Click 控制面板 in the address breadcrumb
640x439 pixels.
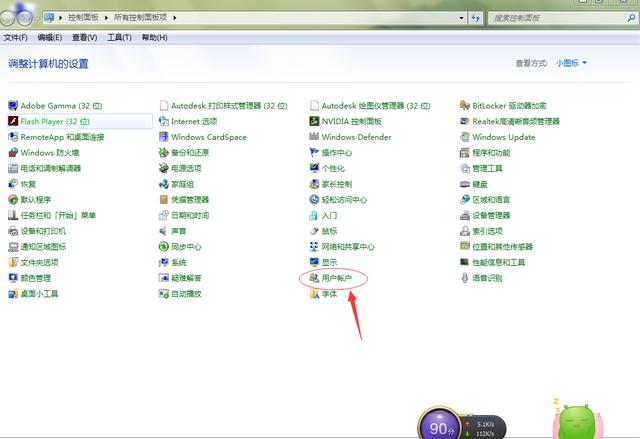83,18
